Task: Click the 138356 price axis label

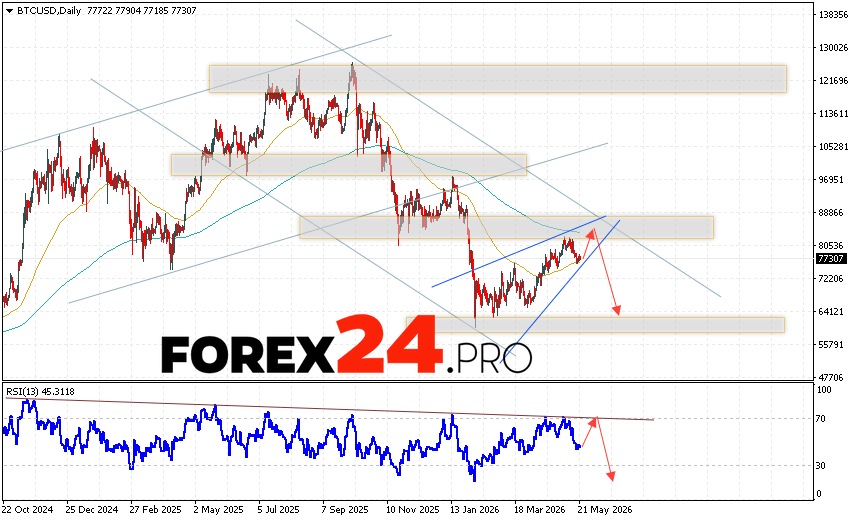Action: pos(833,15)
